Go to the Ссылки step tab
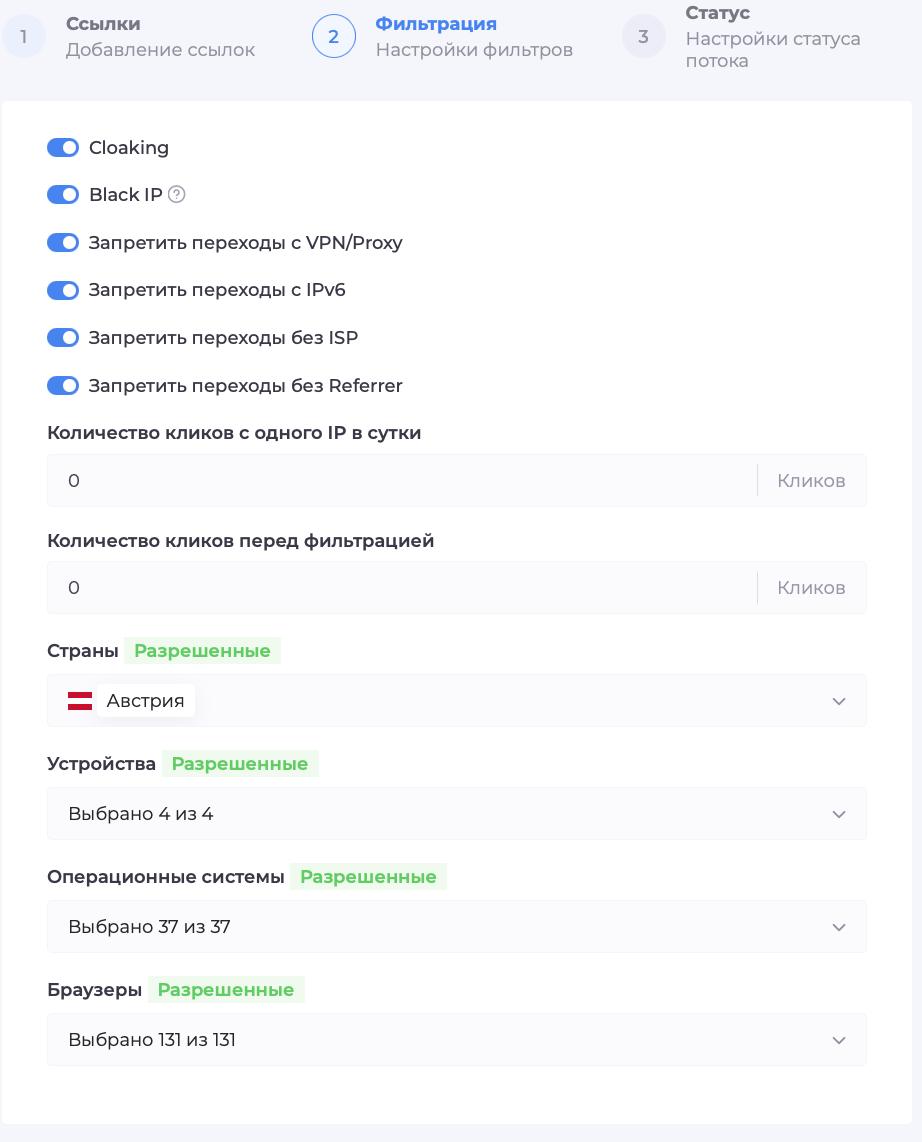The width and height of the screenshot is (922, 1142). (x=138, y=36)
